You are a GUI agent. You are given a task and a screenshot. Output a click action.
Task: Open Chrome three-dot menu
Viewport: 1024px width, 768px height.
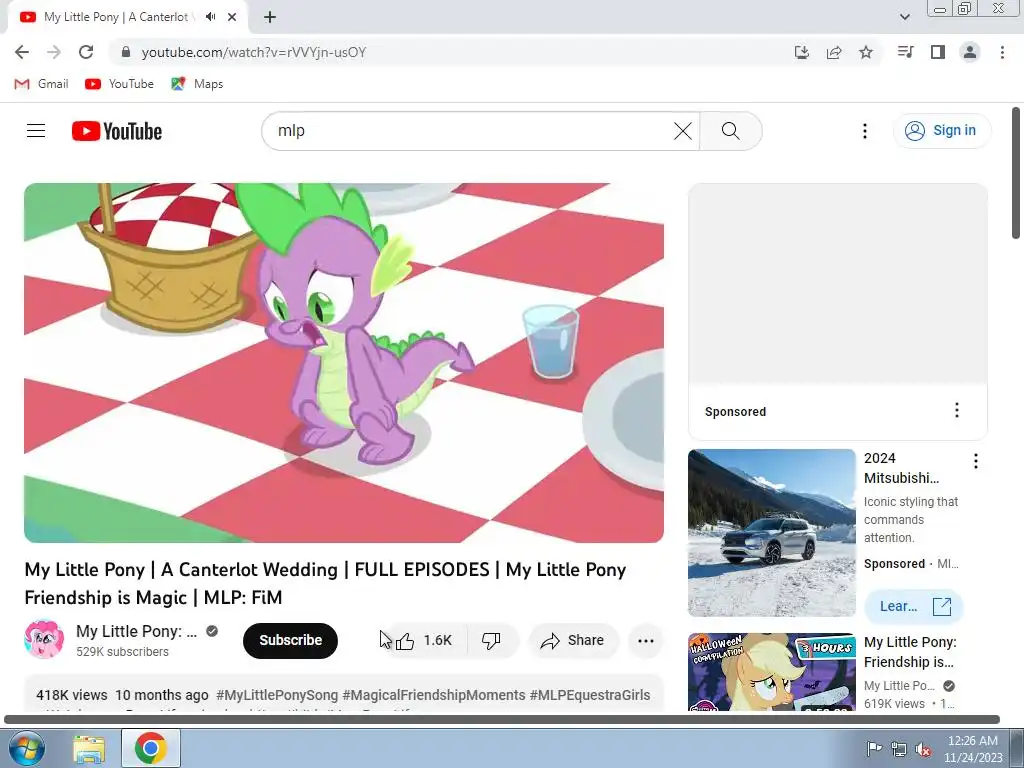[1002, 52]
